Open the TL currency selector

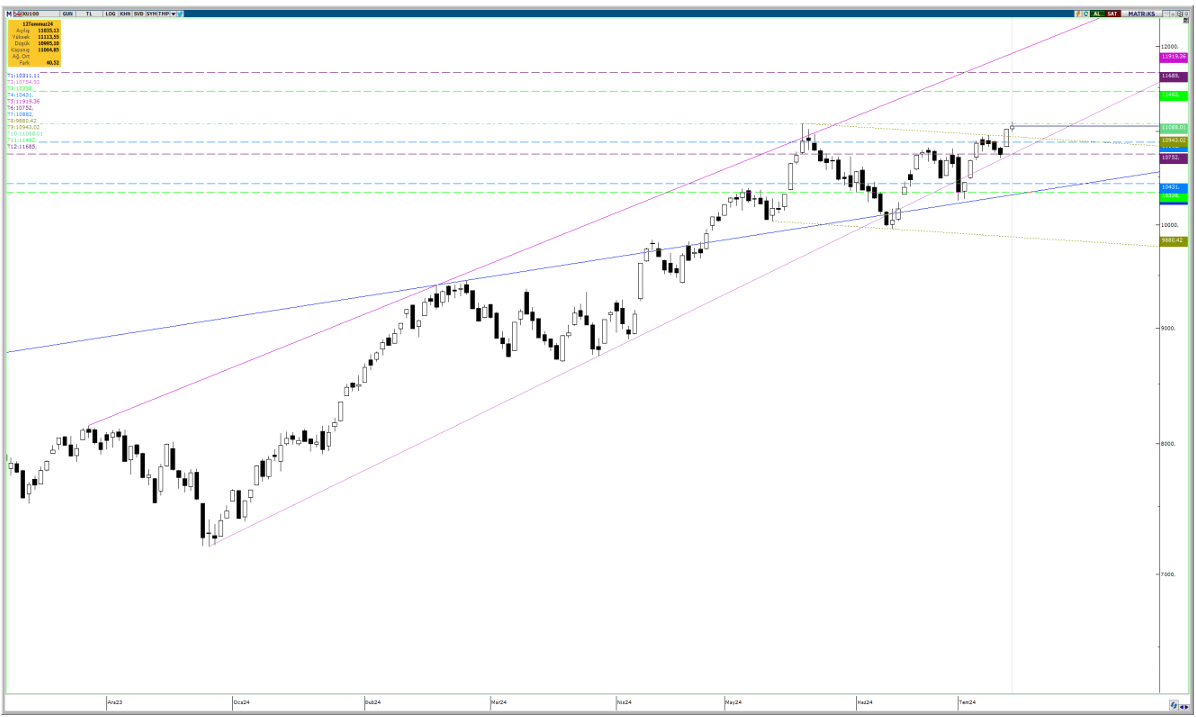(89, 14)
